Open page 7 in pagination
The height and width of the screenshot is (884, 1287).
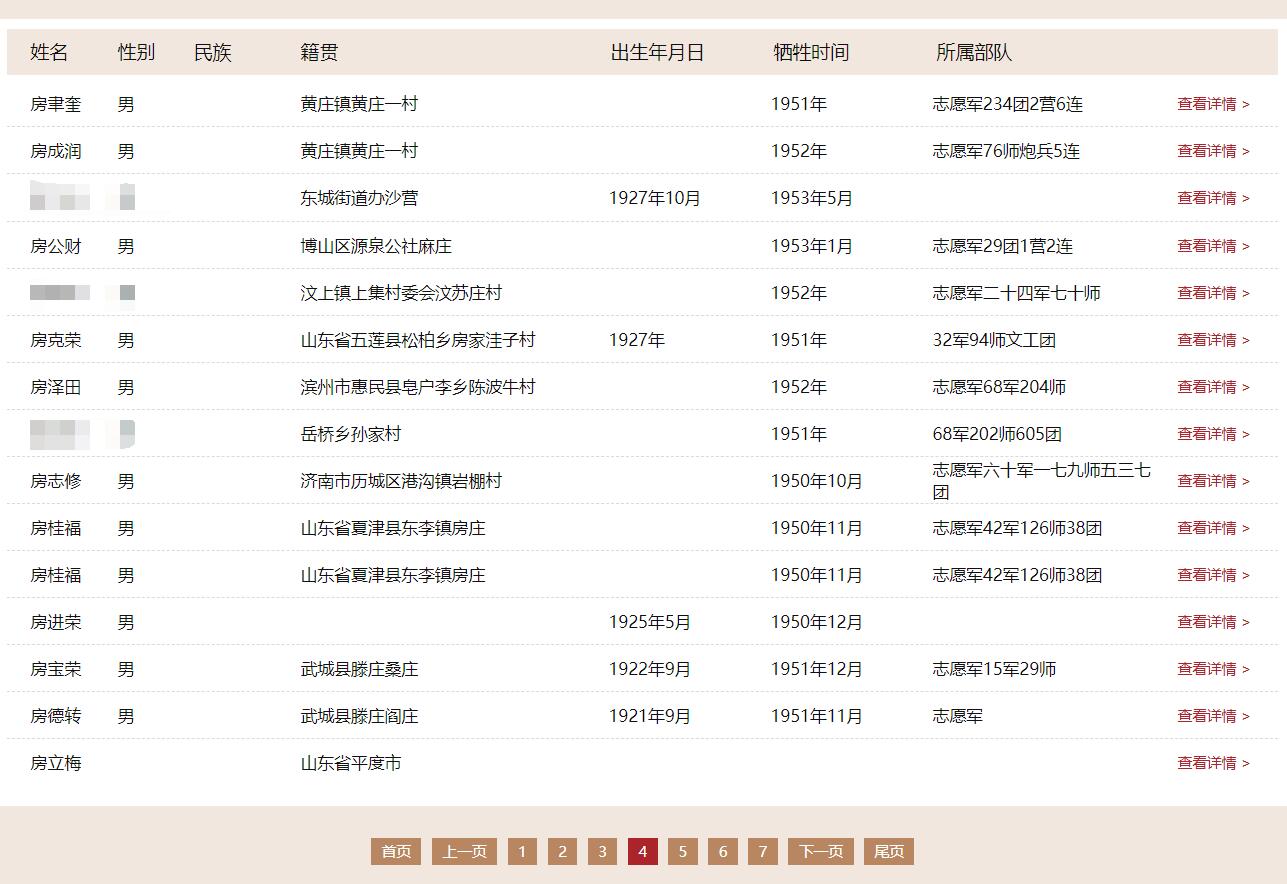tap(763, 851)
